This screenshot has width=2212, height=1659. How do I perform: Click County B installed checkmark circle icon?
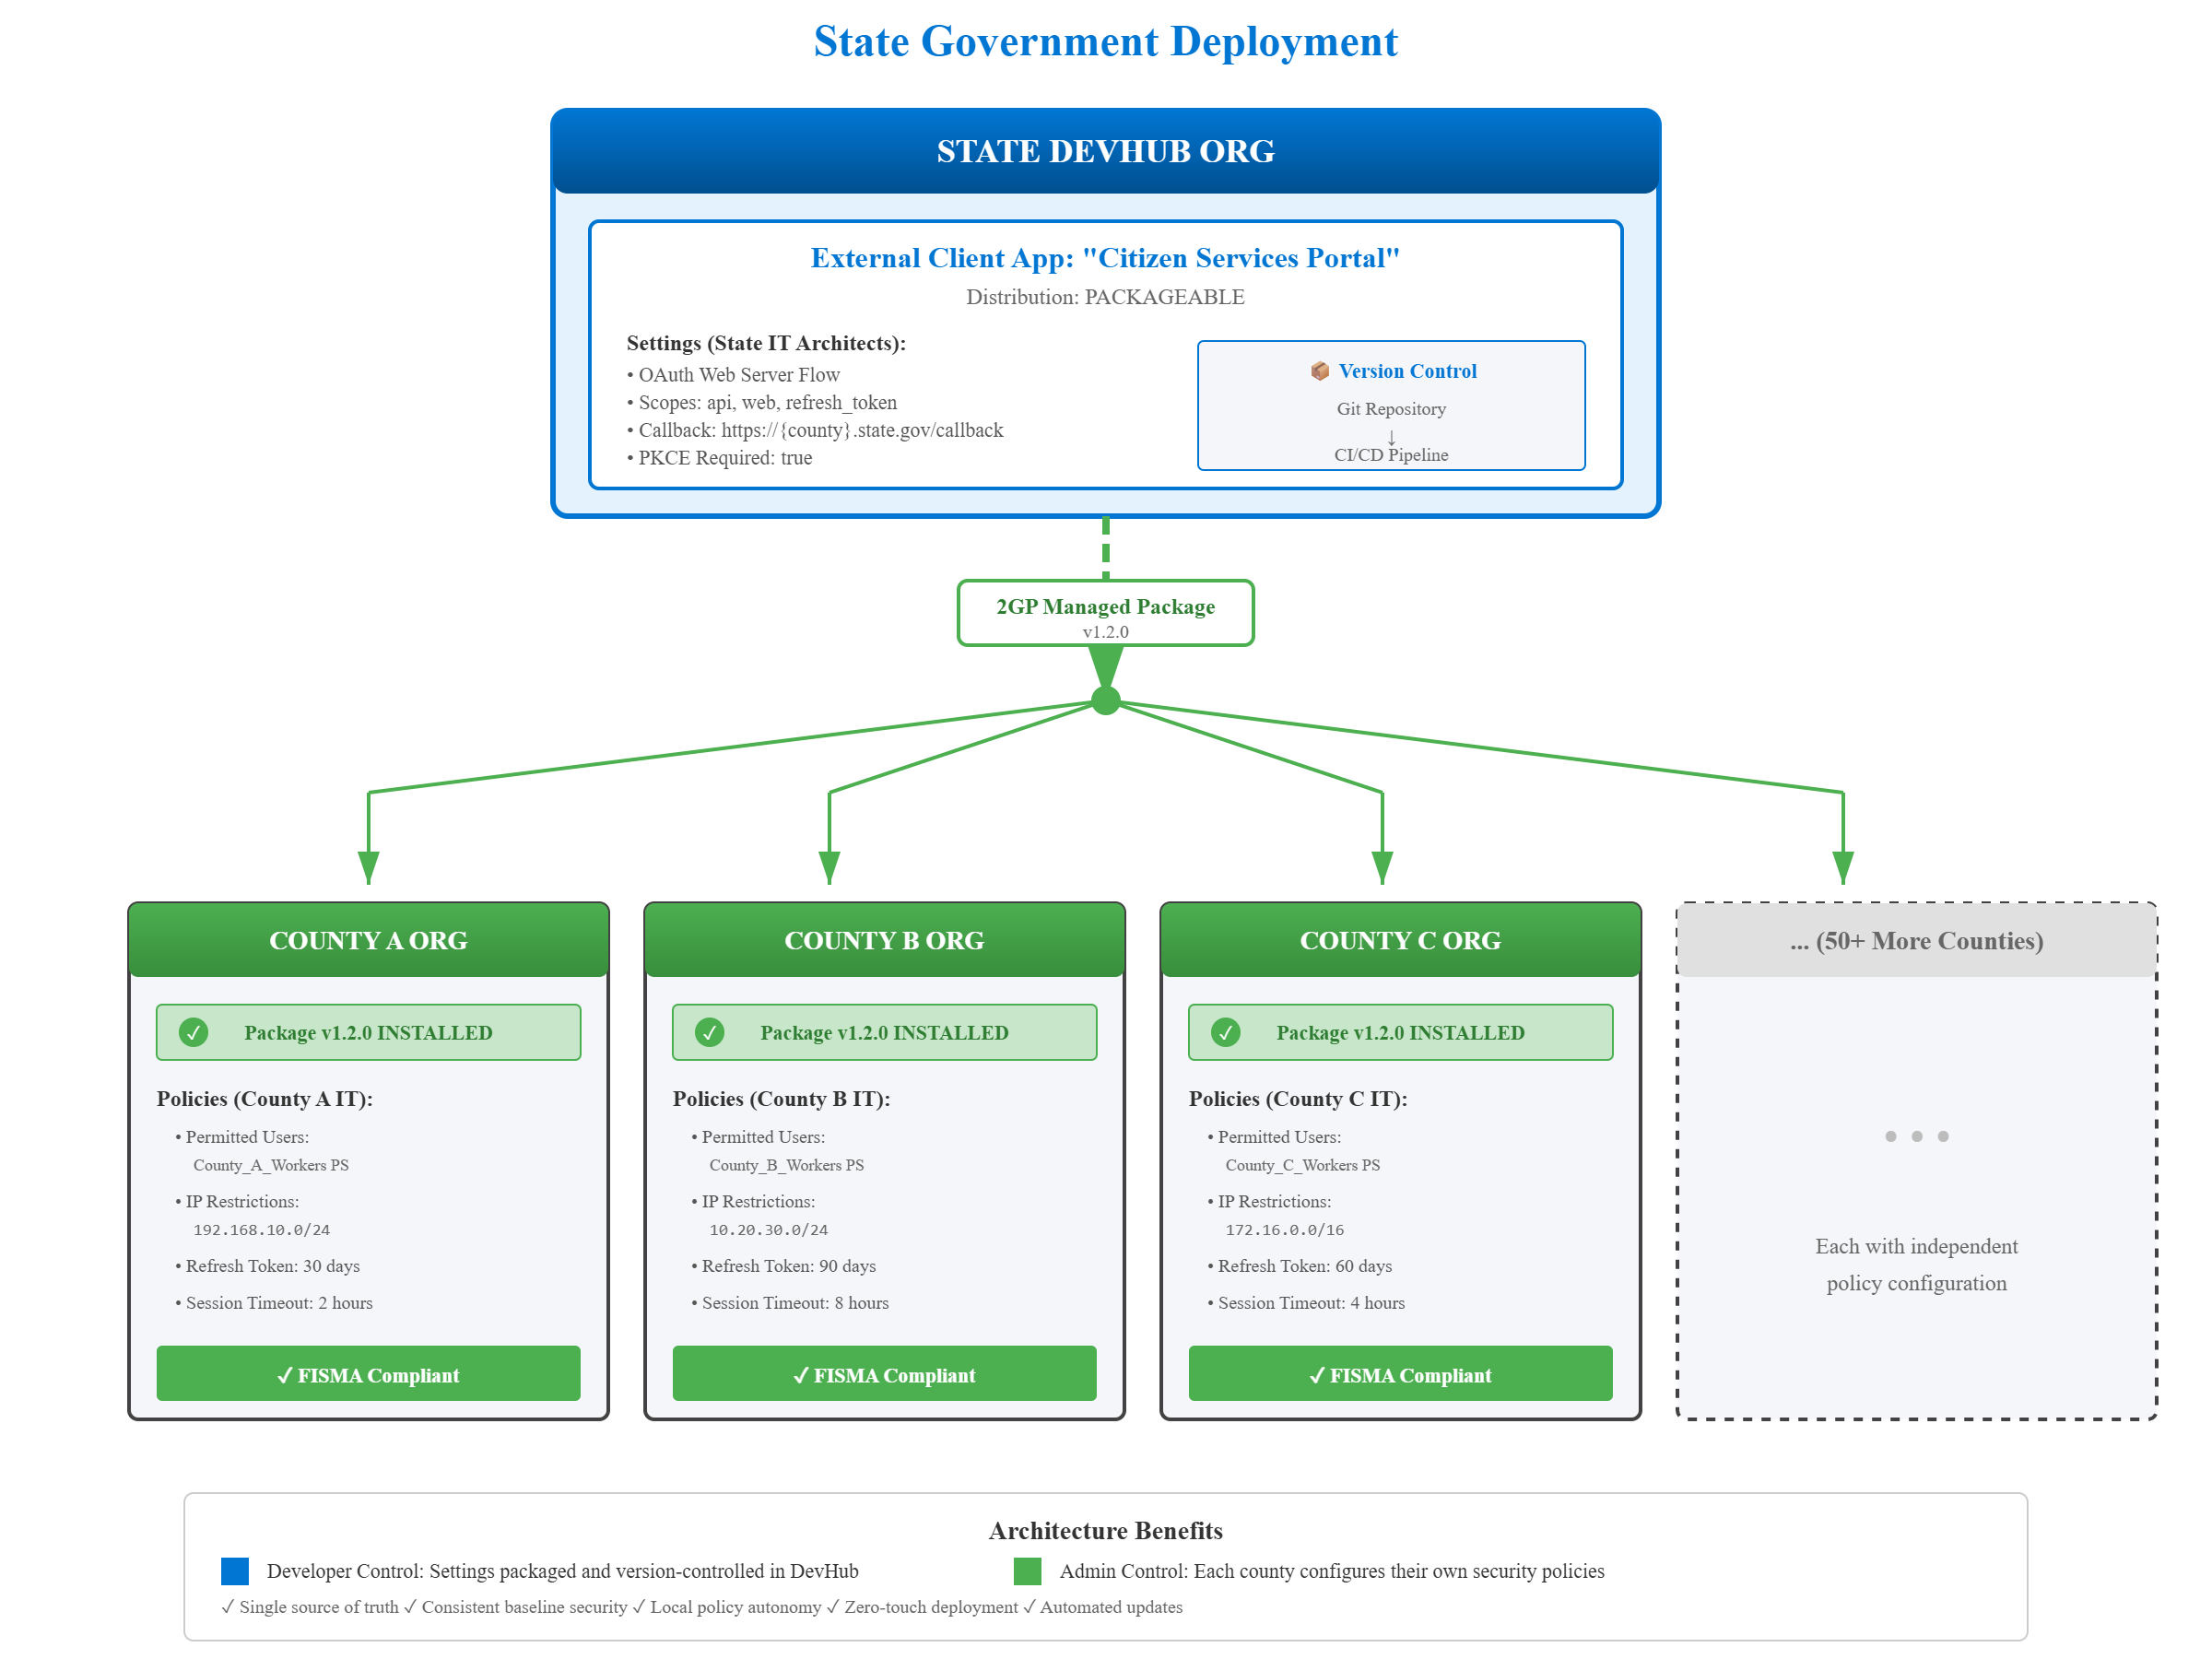coord(709,1032)
